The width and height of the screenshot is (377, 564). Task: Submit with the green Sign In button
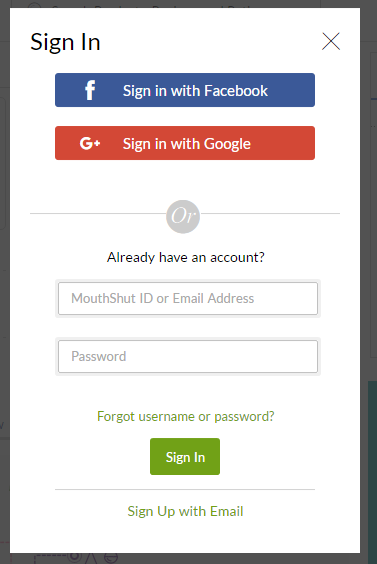pyautogui.click(x=185, y=456)
